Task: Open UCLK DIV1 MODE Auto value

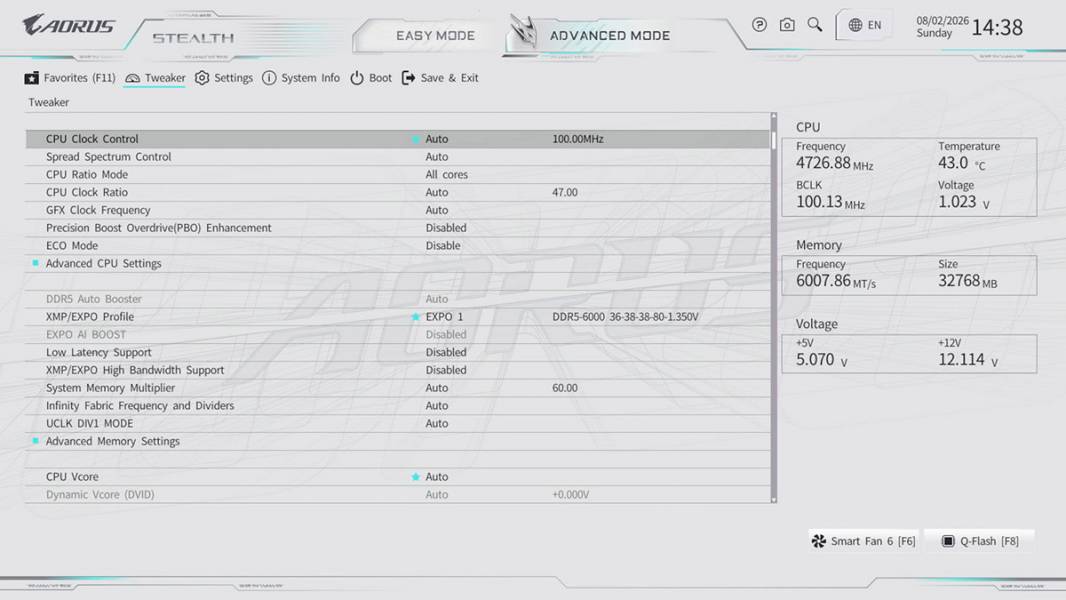Action: point(436,423)
